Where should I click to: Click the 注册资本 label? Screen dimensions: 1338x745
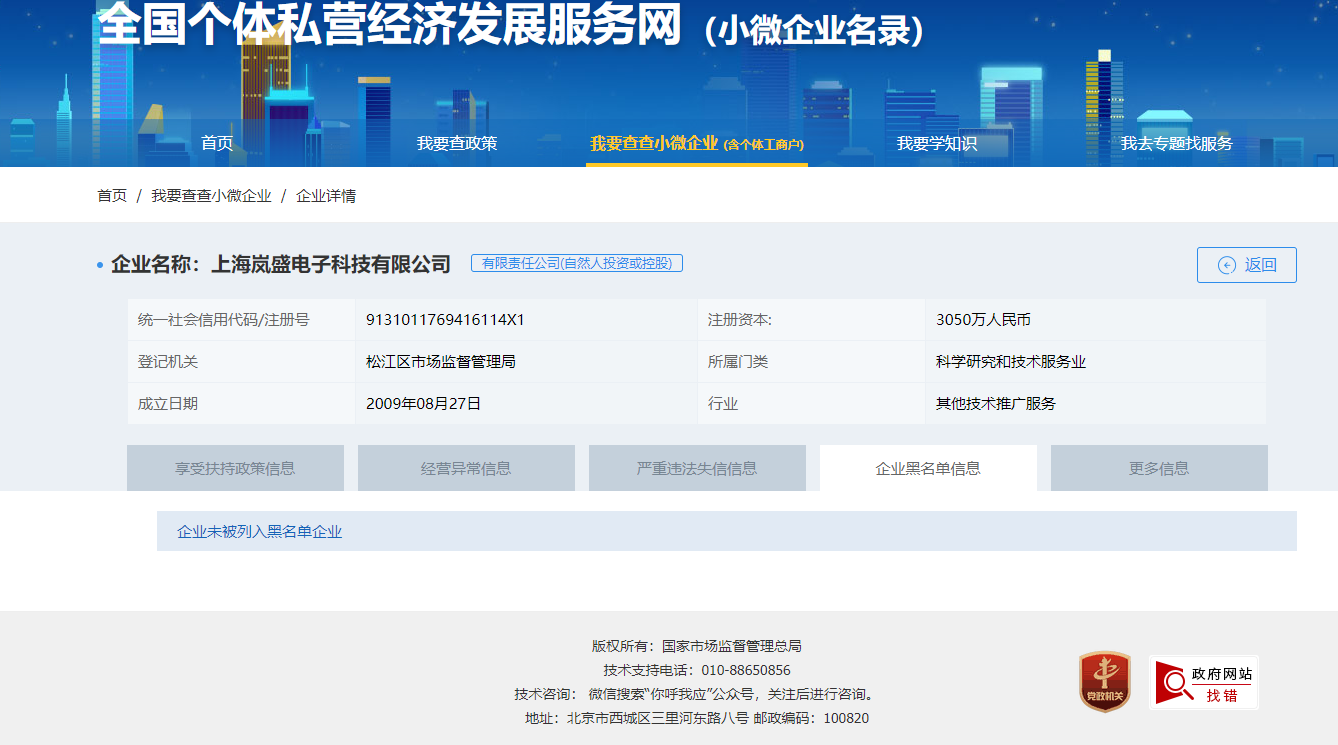740,320
